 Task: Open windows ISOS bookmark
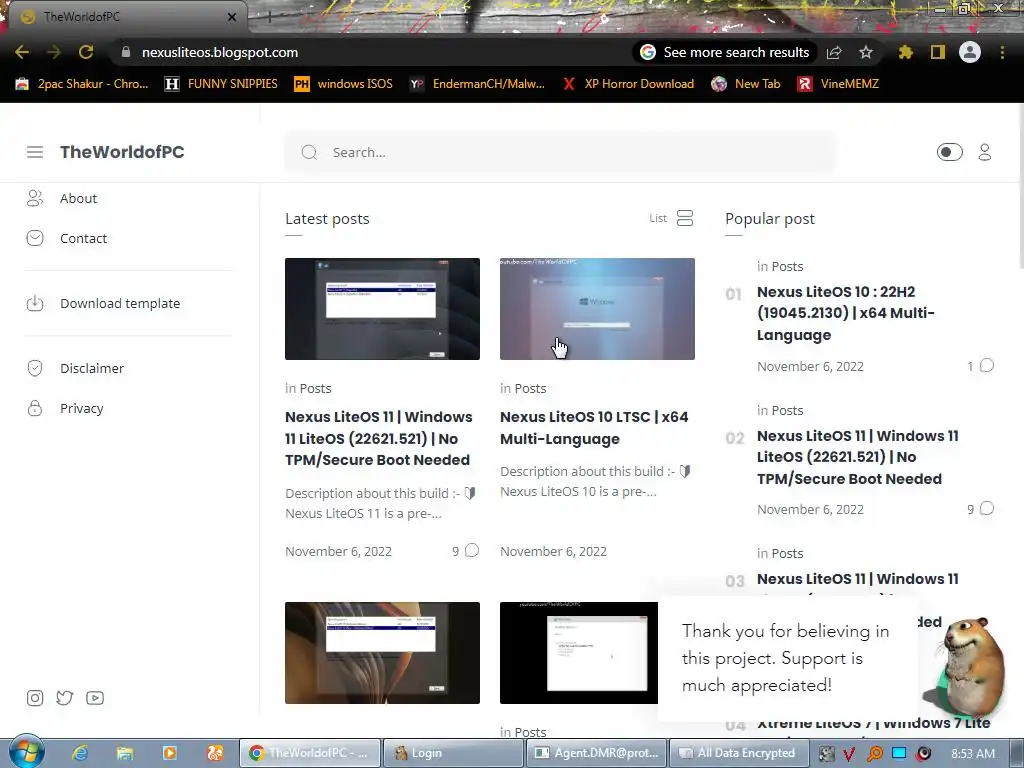(344, 84)
